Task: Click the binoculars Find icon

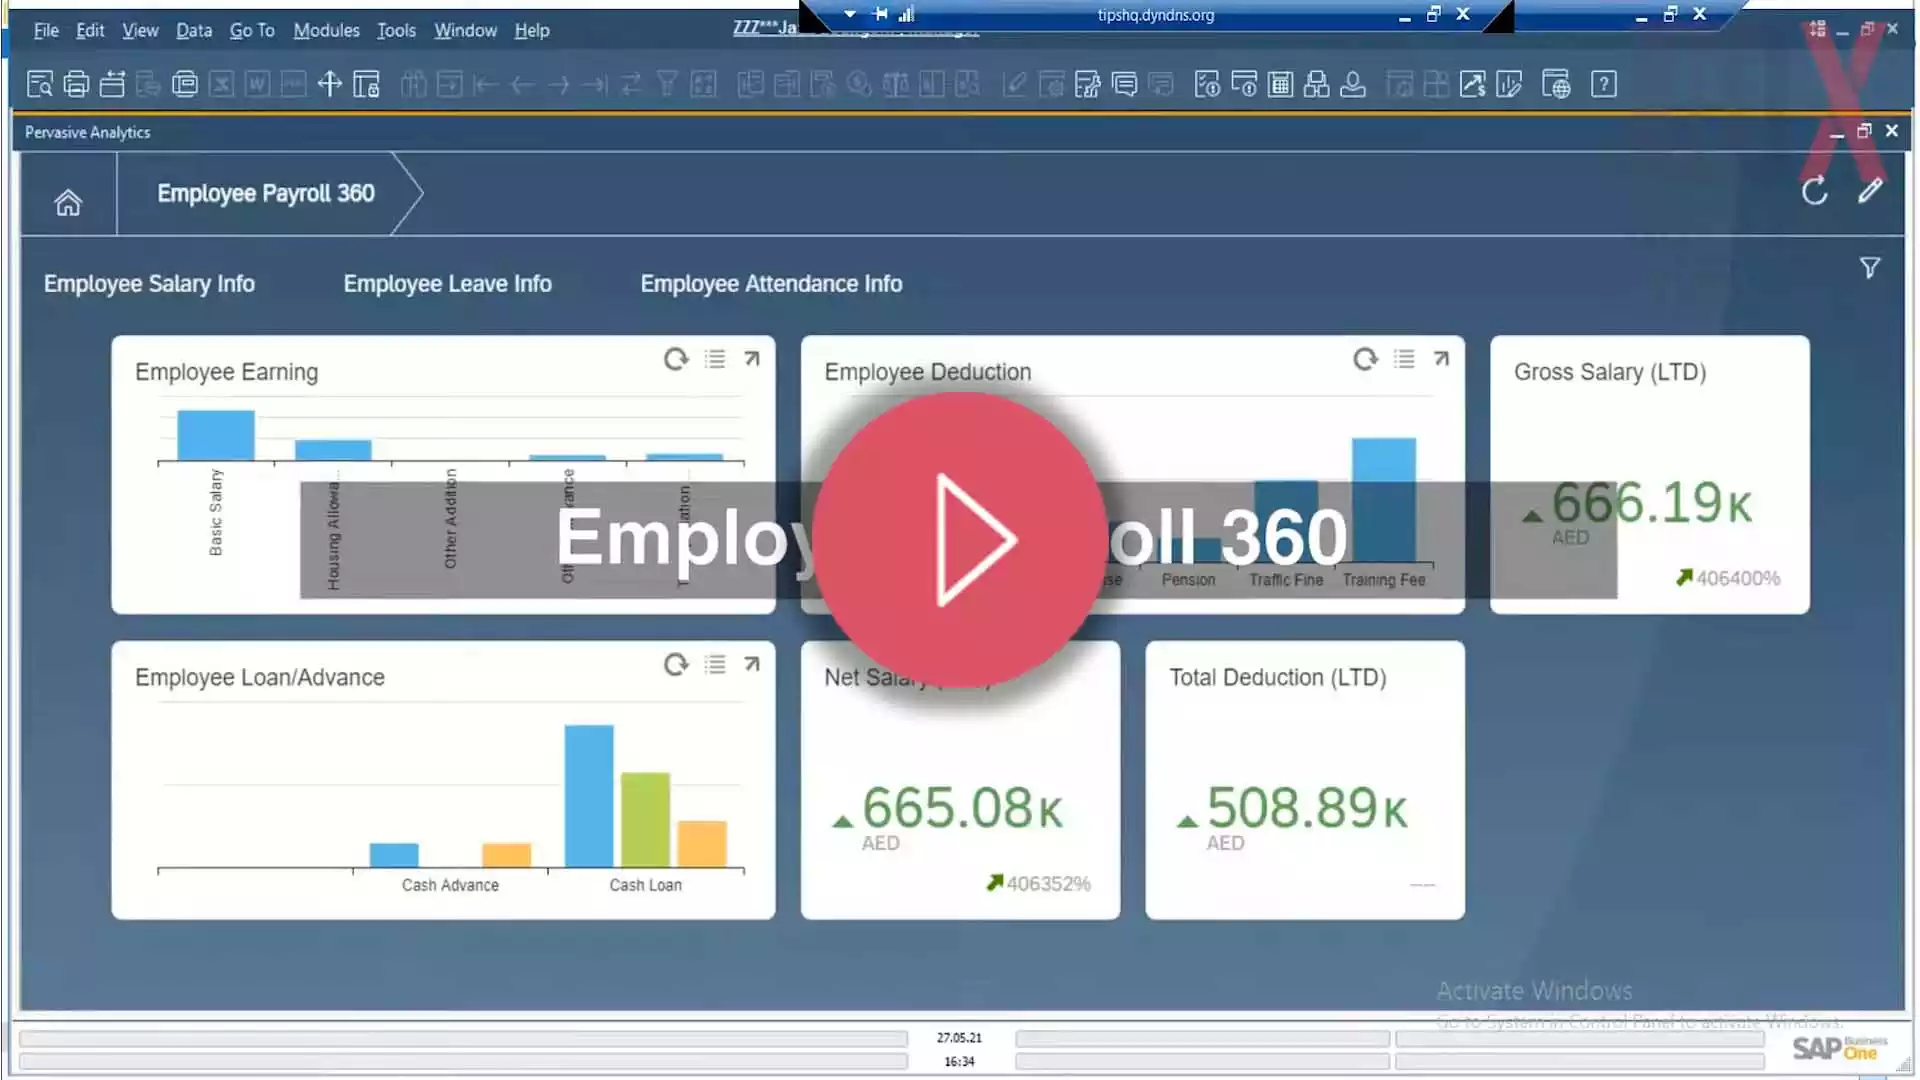Action: (x=413, y=84)
